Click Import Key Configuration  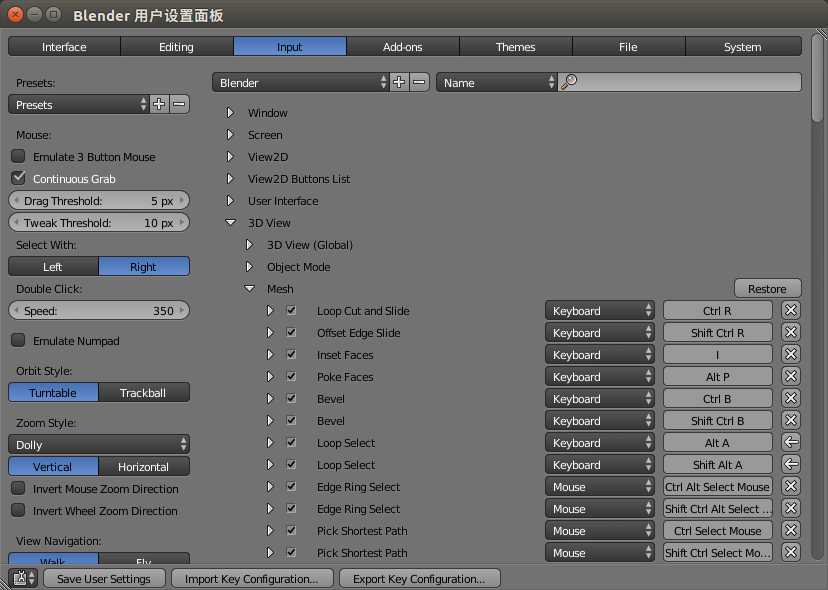click(252, 578)
